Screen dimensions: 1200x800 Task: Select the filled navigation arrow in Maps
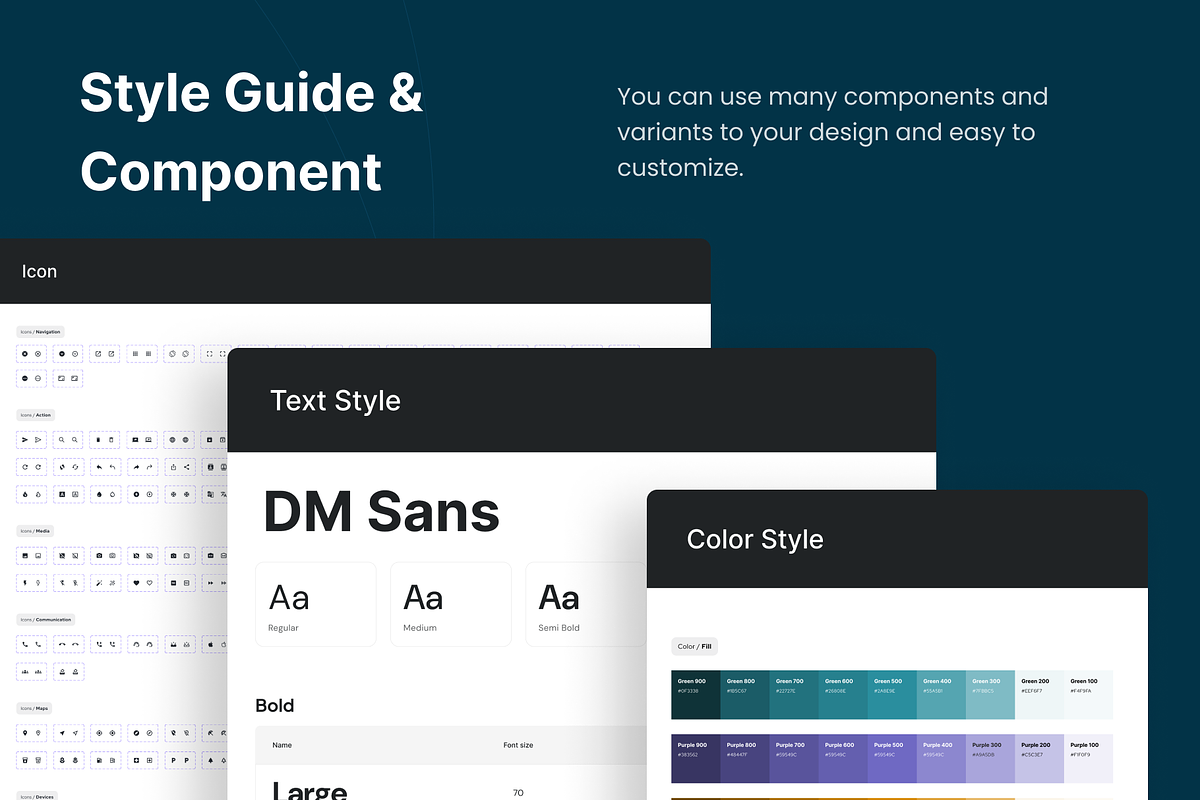pyautogui.click(x=62, y=733)
